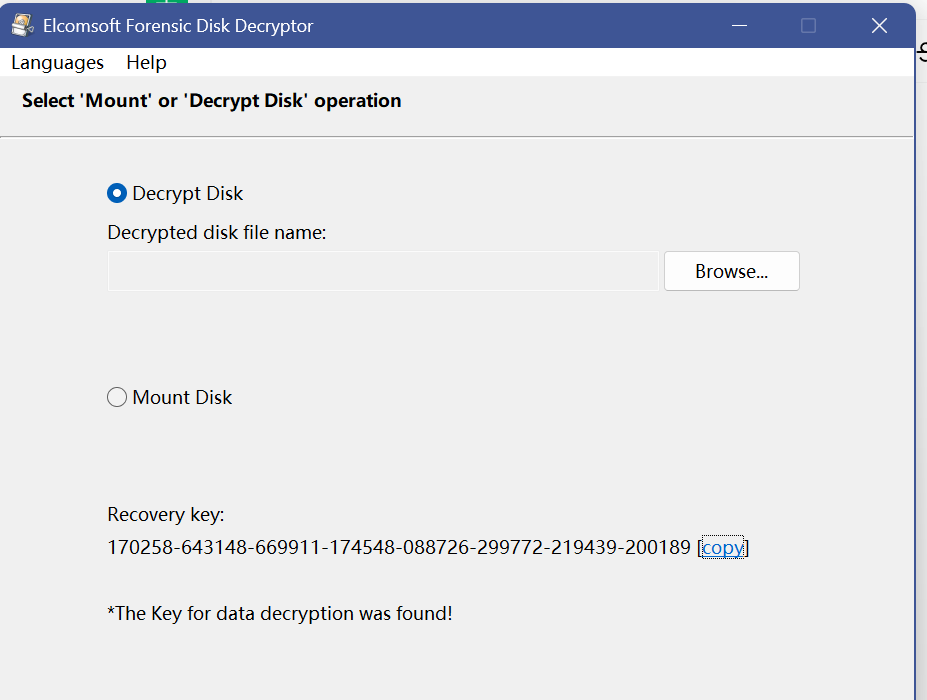Select the Decrypt Disk radio button

coord(117,193)
